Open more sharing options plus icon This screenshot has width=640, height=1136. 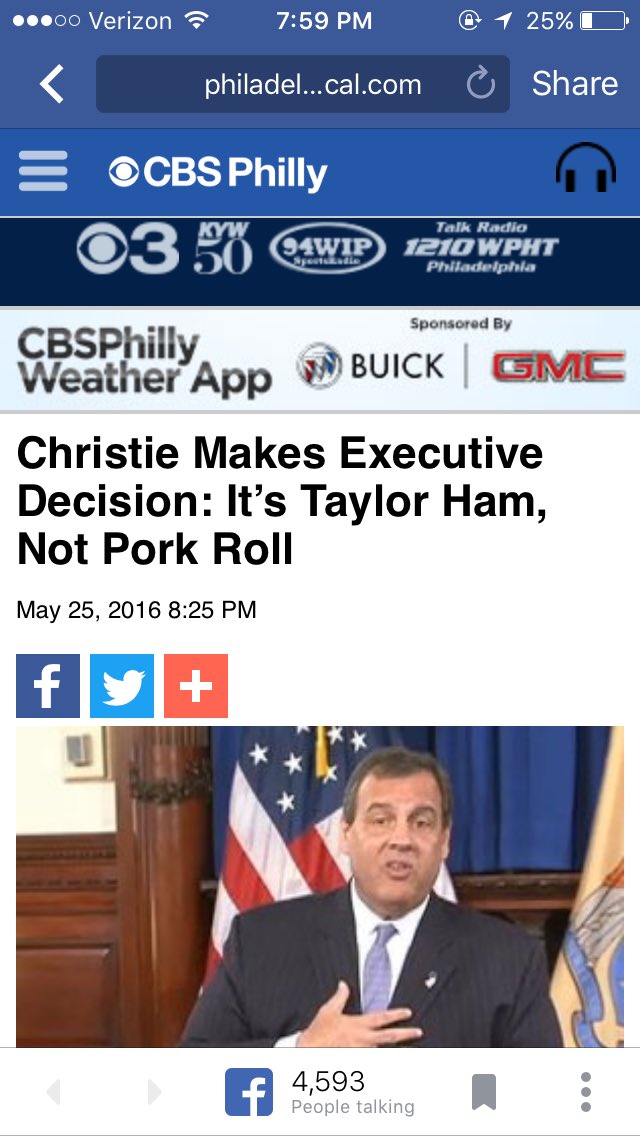click(x=196, y=685)
